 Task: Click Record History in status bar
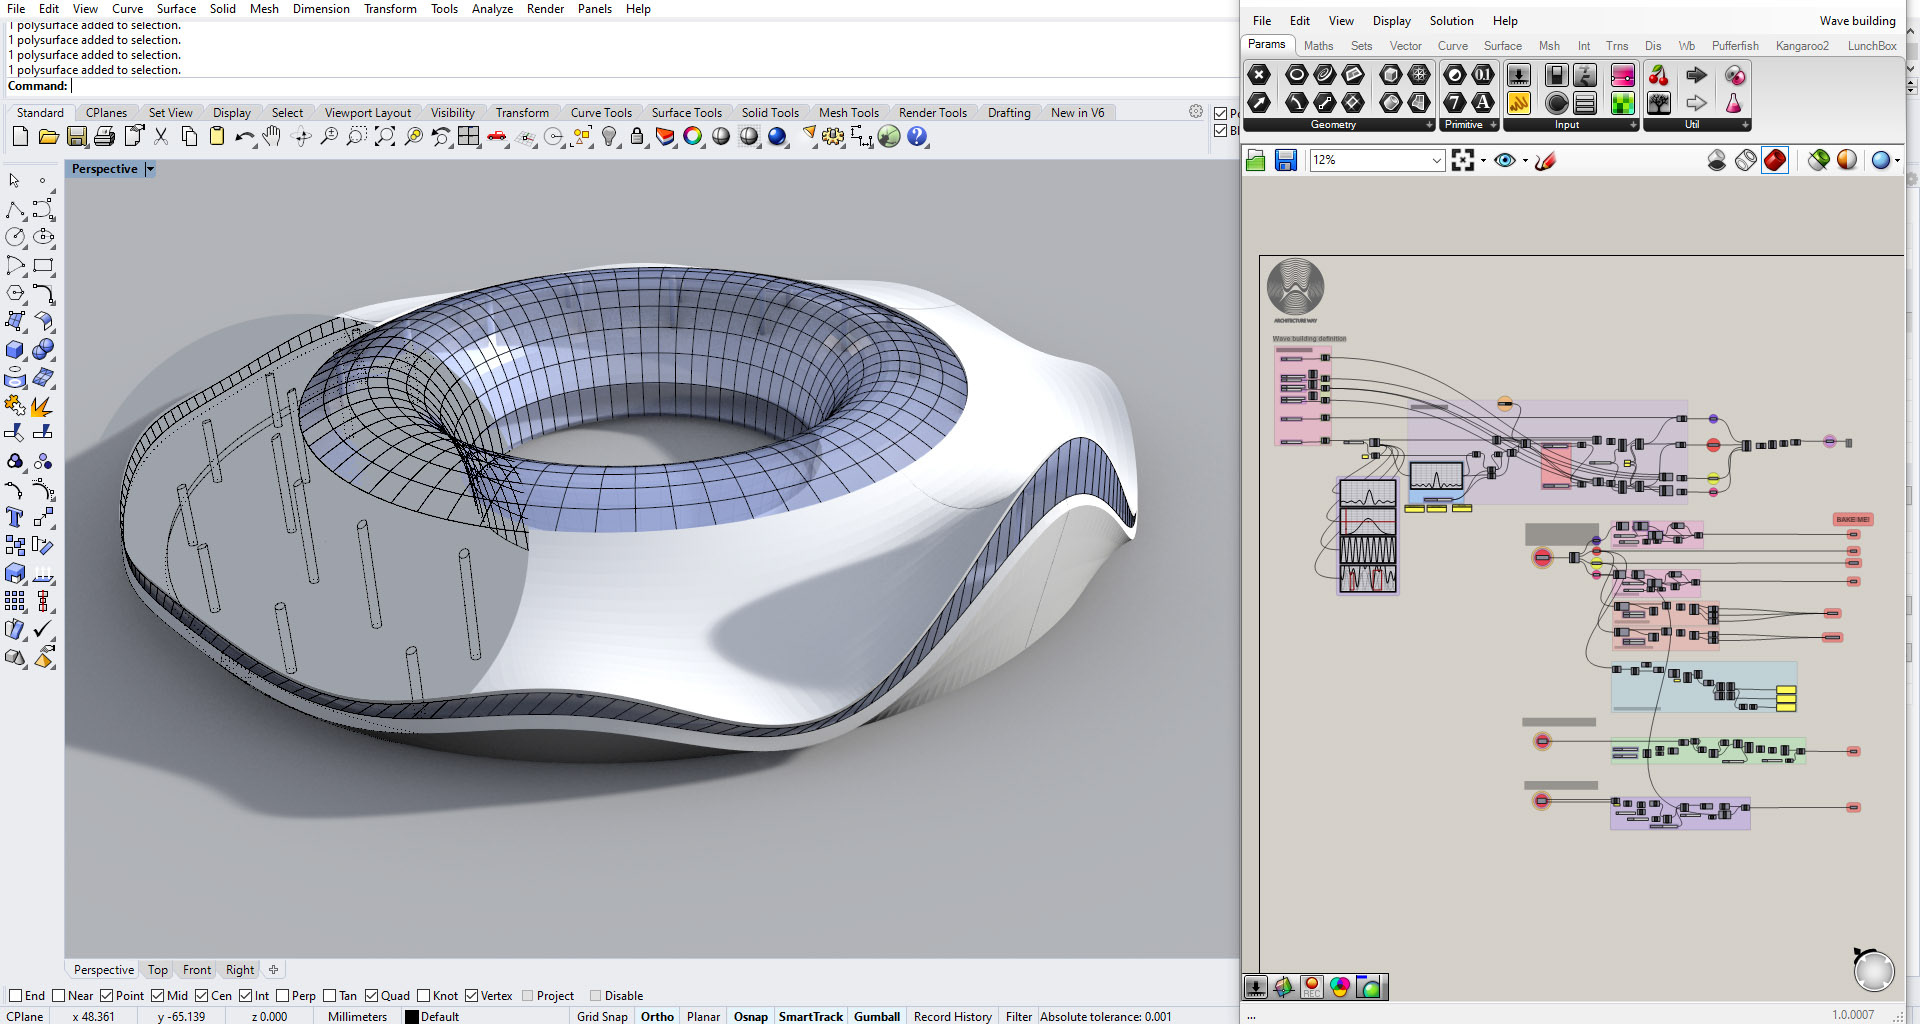pos(952,1016)
